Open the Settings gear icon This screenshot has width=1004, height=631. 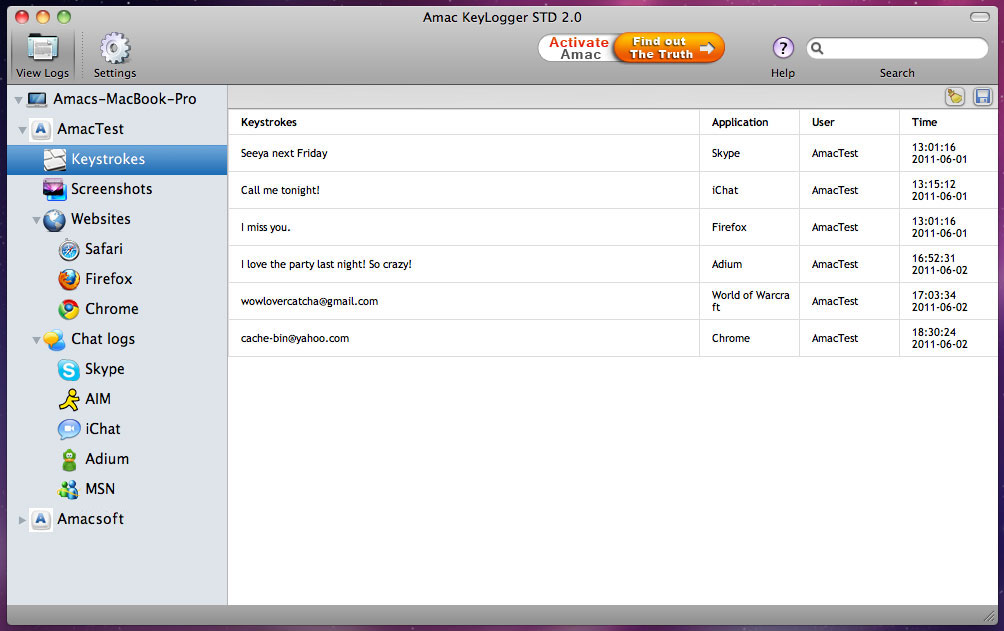(115, 48)
